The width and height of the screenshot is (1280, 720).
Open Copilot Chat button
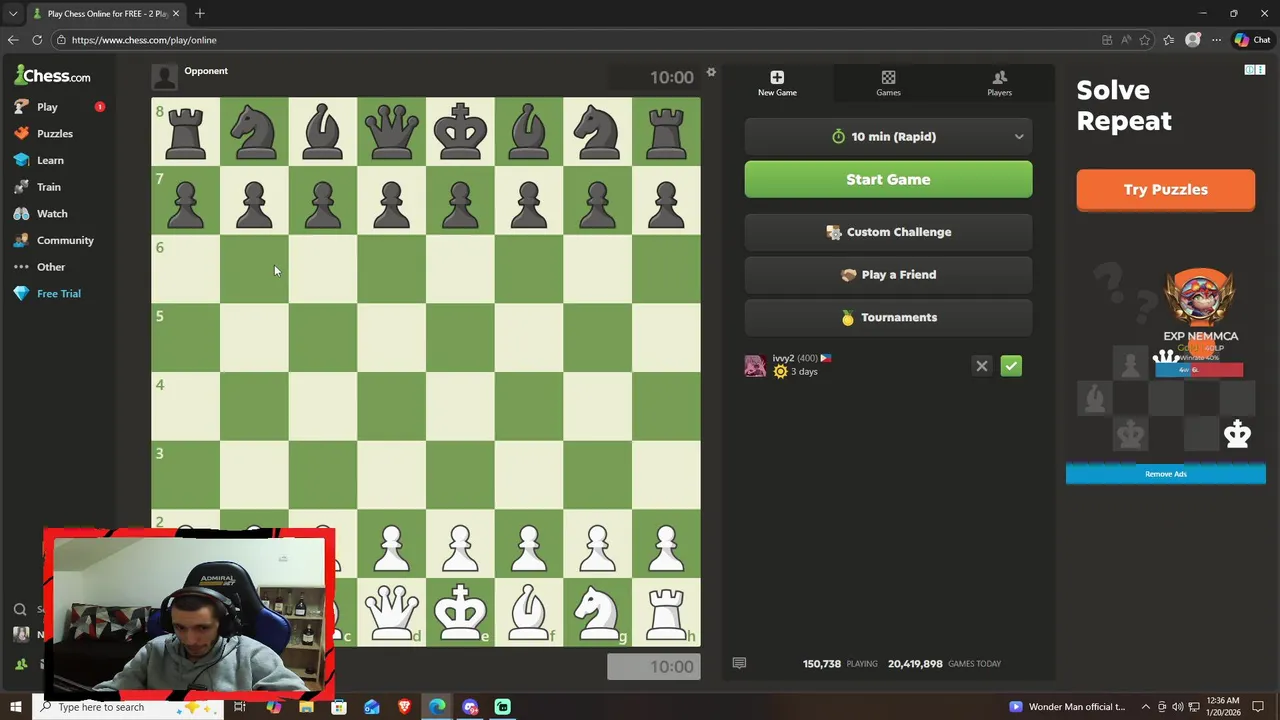click(x=1252, y=40)
